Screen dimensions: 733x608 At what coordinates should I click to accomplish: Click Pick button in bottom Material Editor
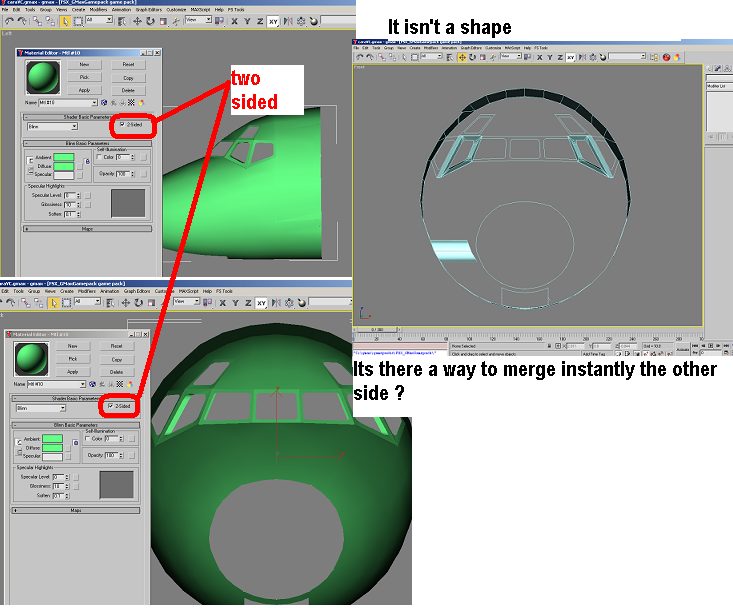click(72, 359)
